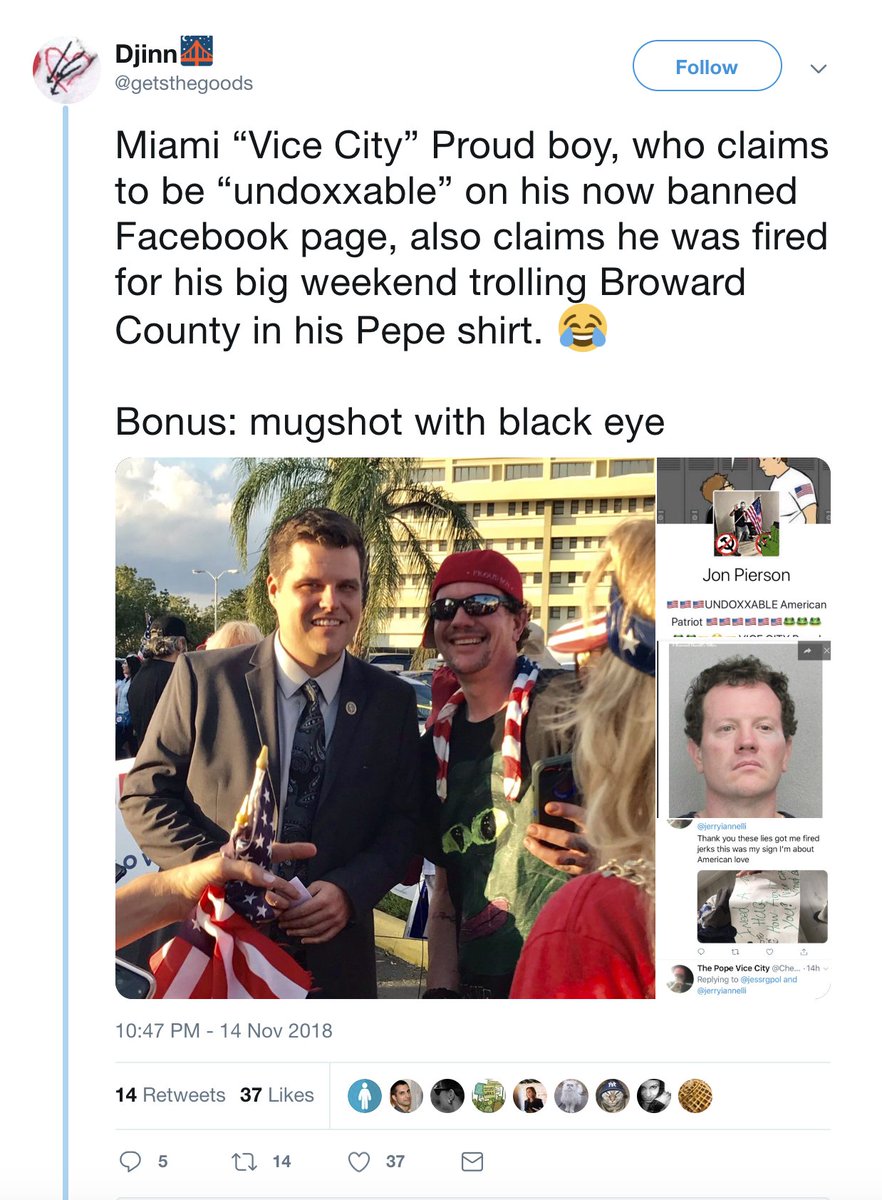Click the green liker avatar
Image resolution: width=882 pixels, height=1200 pixels.
488,1096
